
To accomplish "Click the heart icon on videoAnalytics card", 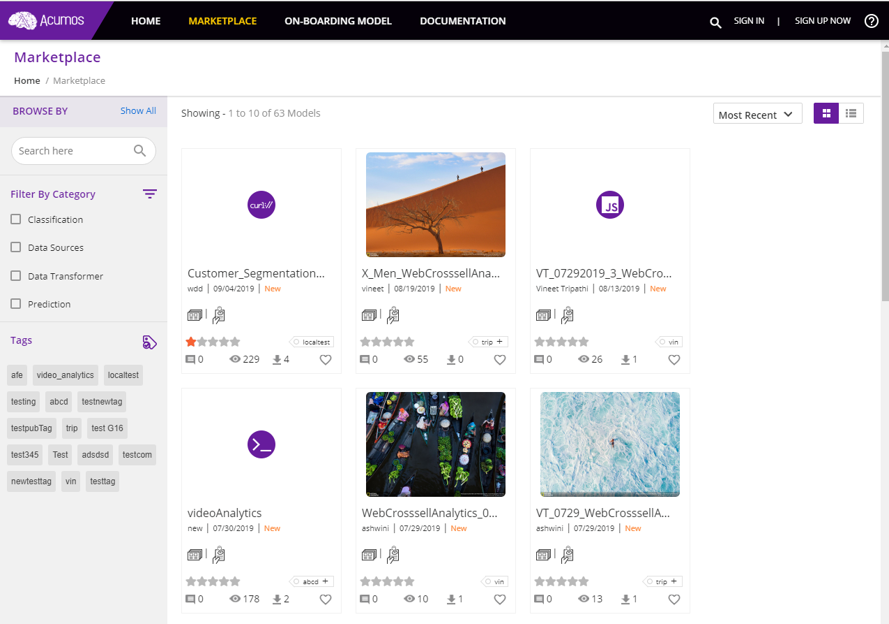I will tap(325, 600).
